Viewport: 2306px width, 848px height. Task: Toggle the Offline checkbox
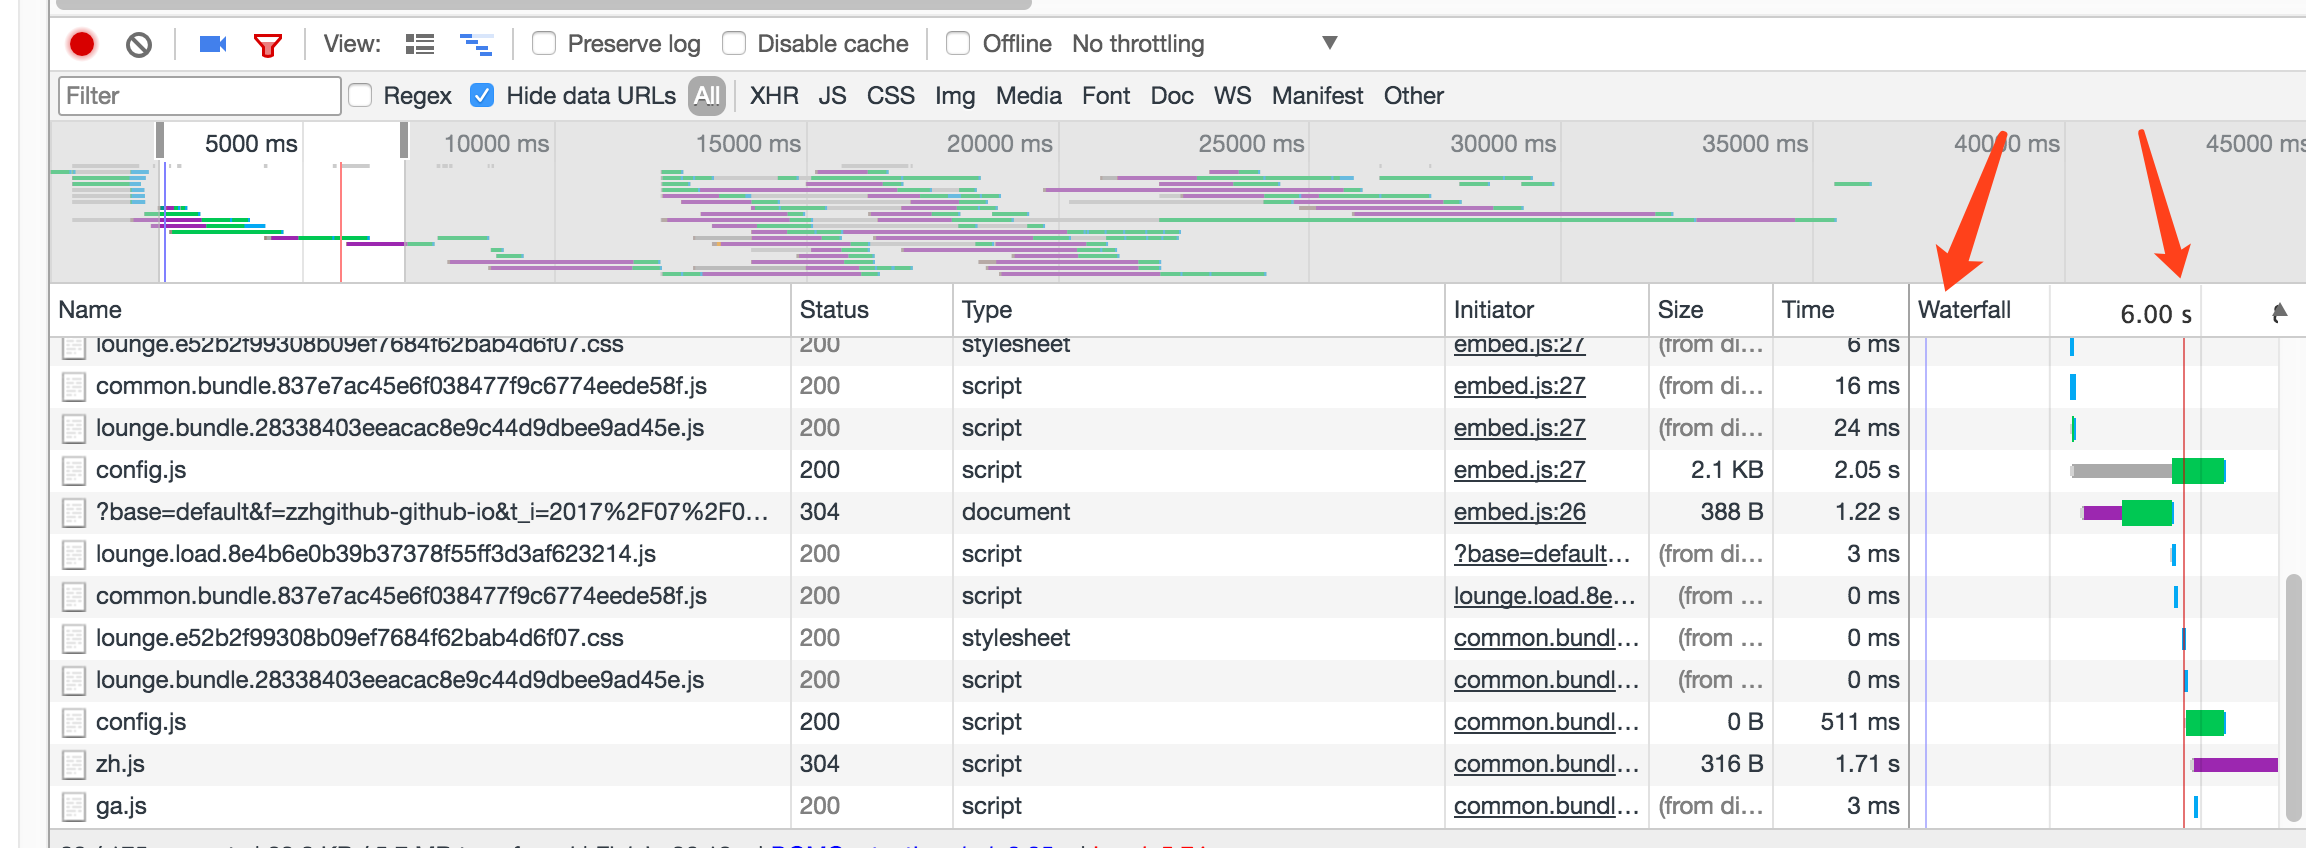coord(958,43)
